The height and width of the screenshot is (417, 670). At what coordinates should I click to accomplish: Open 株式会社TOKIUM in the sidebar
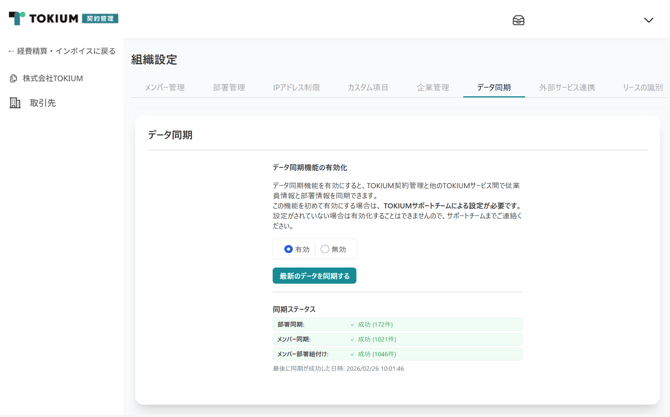point(53,78)
